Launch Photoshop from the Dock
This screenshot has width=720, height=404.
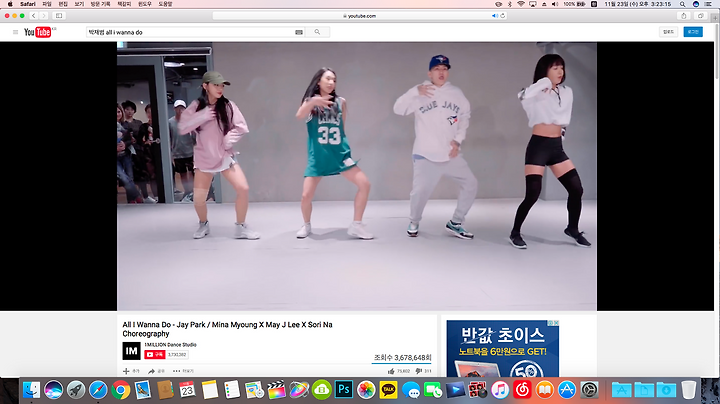coord(343,390)
